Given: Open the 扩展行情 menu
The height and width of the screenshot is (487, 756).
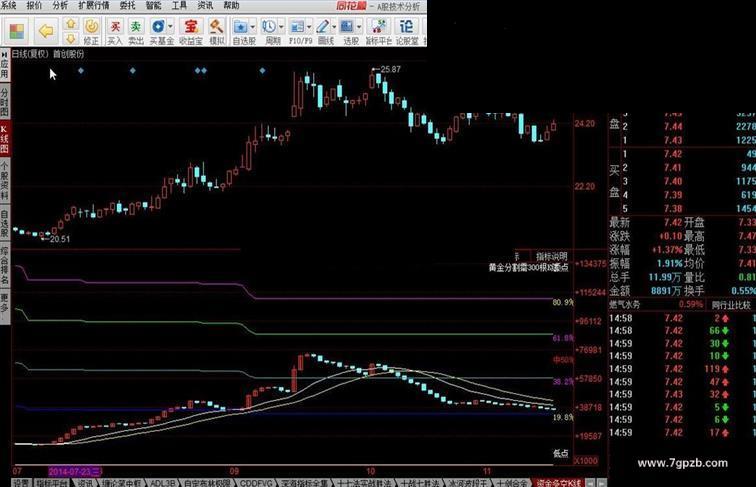Looking at the screenshot, I should 94,5.
